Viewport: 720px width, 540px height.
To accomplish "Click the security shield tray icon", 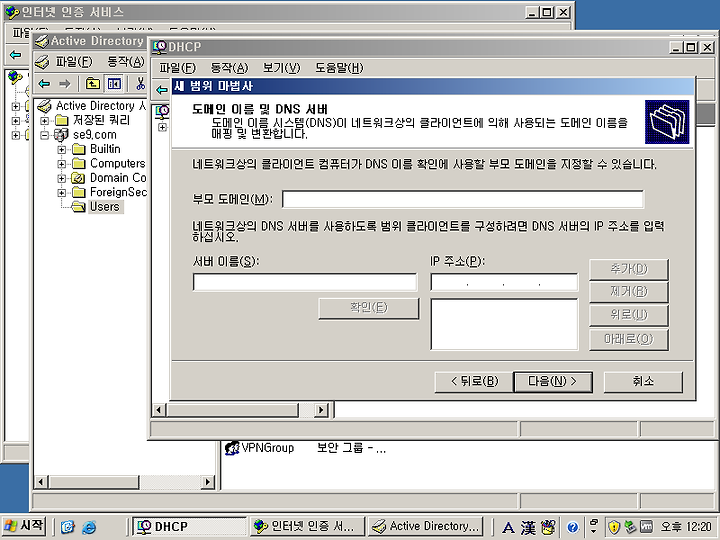I will (x=613, y=527).
